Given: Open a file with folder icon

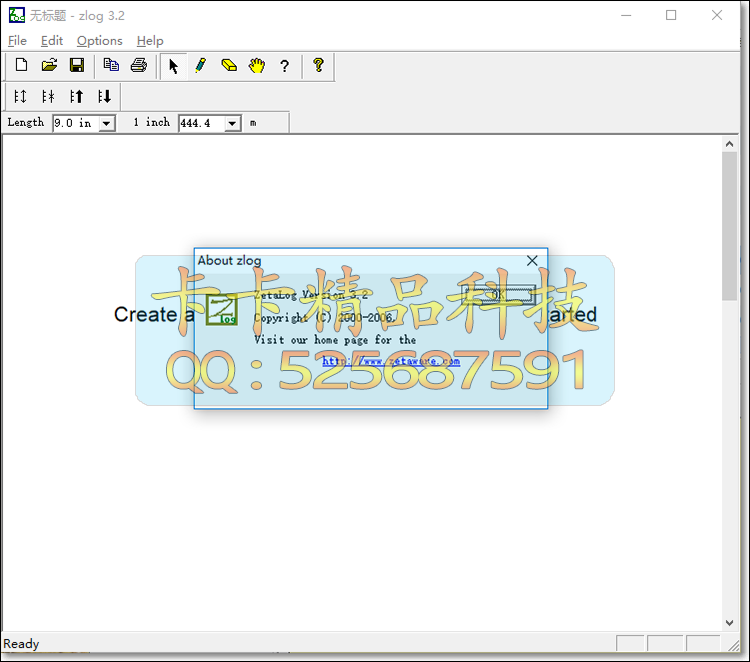Looking at the screenshot, I should [x=49, y=65].
